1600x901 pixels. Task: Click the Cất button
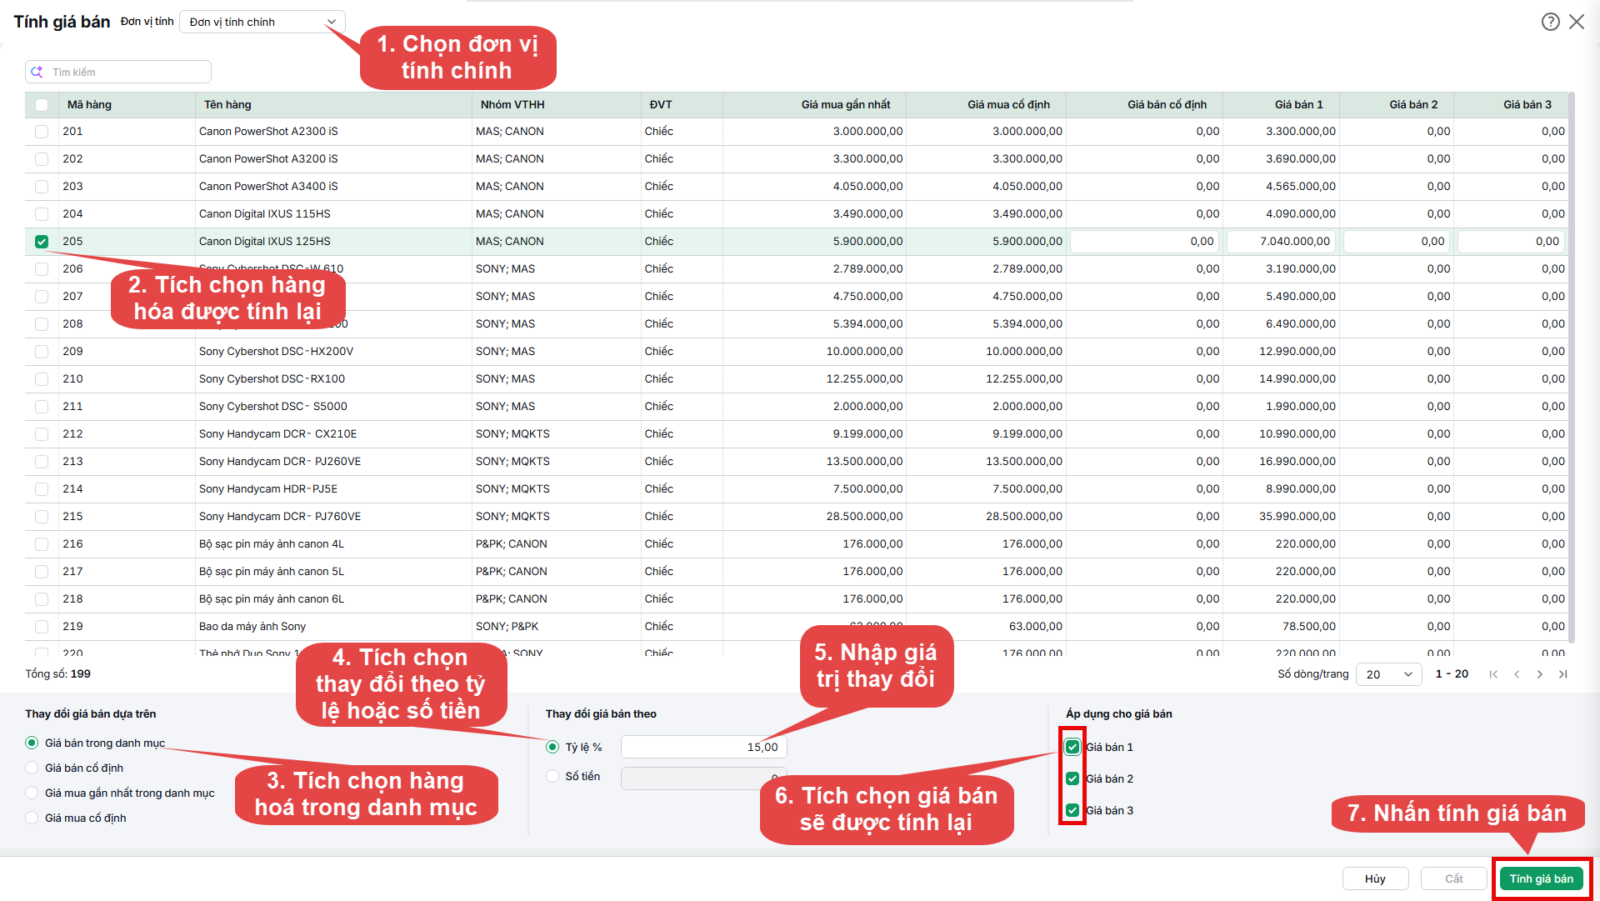coord(1454,879)
